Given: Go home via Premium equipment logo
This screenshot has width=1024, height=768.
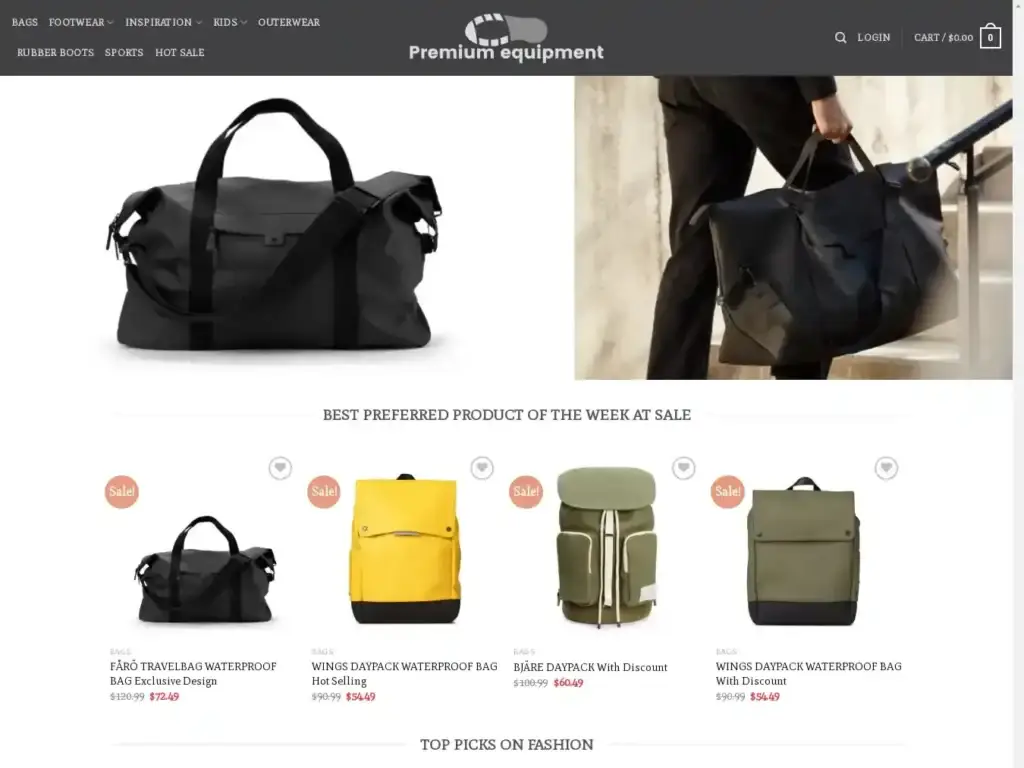Looking at the screenshot, I should [x=506, y=37].
